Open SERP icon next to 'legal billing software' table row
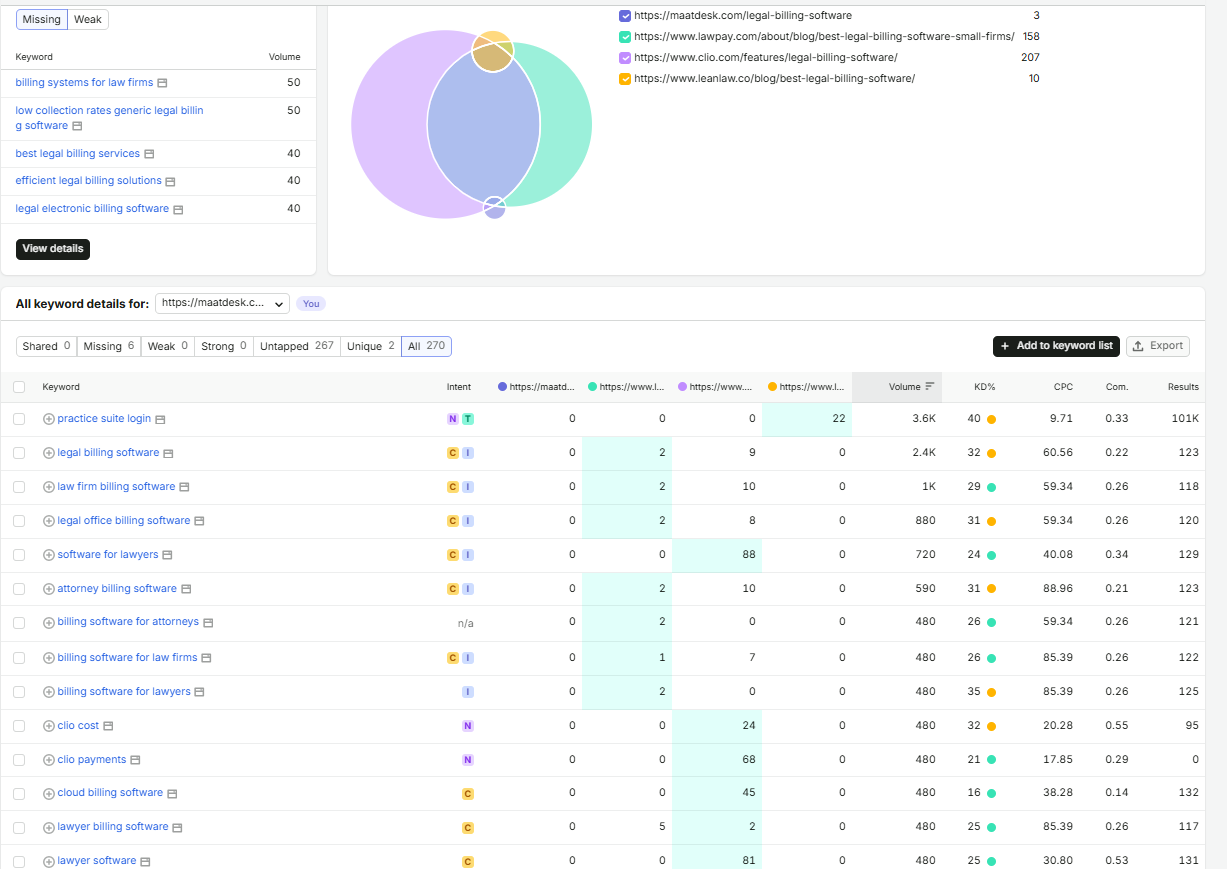 (168, 454)
